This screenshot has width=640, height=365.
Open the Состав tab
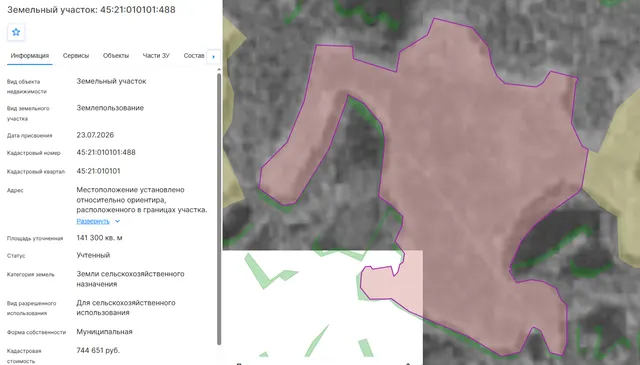click(194, 56)
